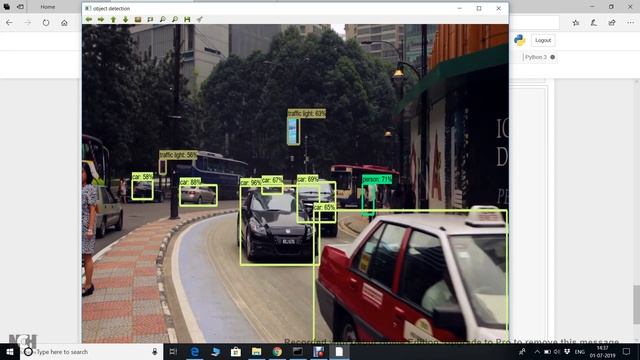Maximize the object detection window
The image size is (640, 360).
point(479,8)
